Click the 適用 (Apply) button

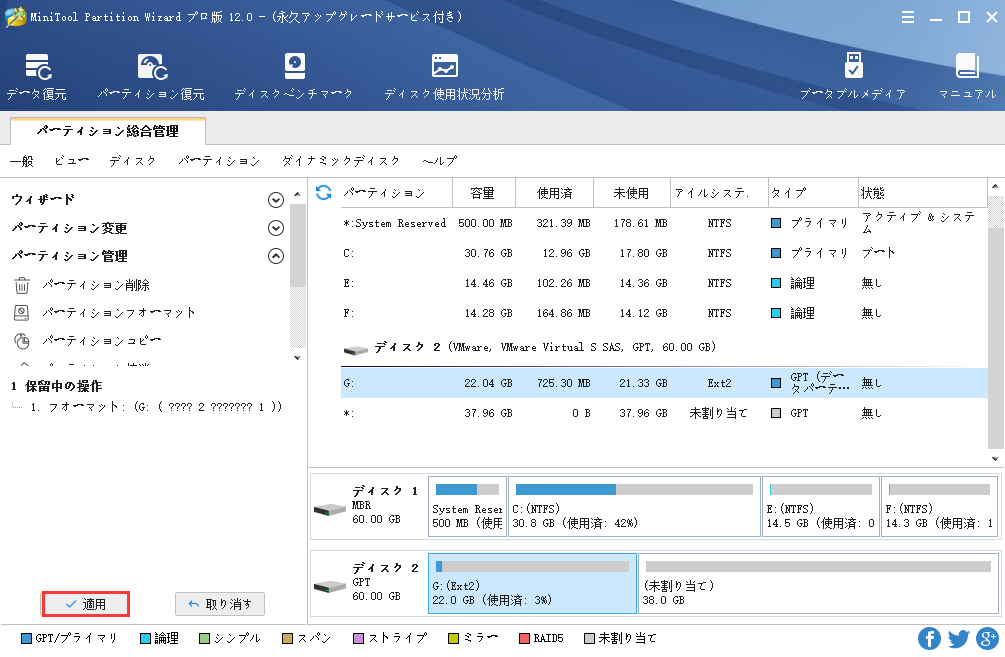[x=85, y=604]
